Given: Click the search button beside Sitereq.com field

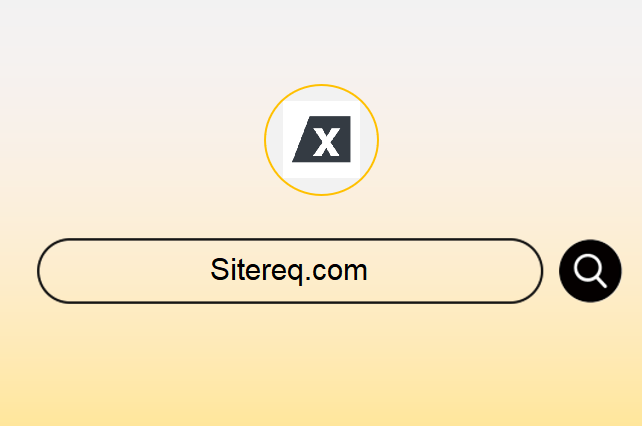Looking at the screenshot, I should pyautogui.click(x=590, y=271).
